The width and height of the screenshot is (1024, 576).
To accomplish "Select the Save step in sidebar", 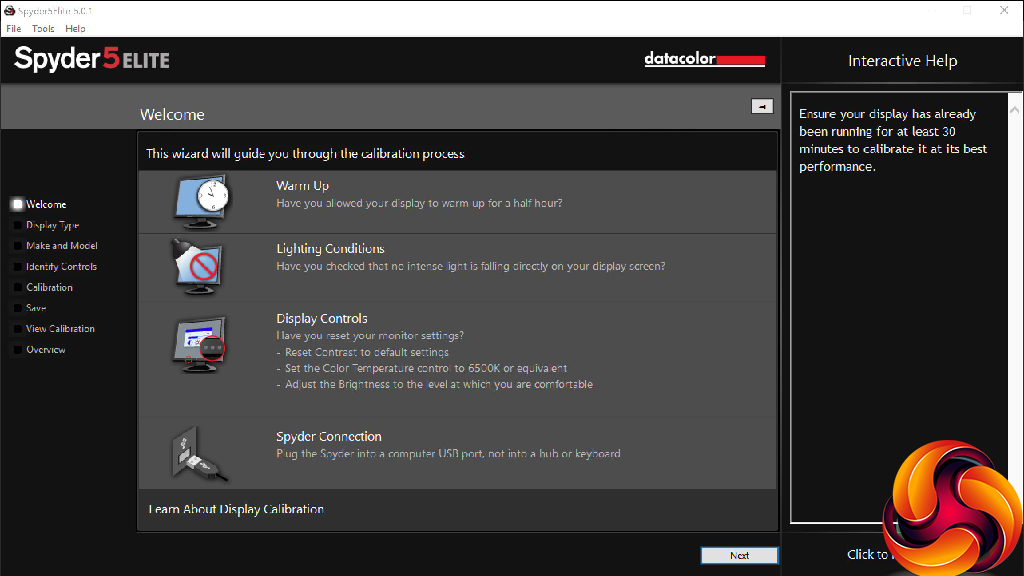I will tap(29, 308).
